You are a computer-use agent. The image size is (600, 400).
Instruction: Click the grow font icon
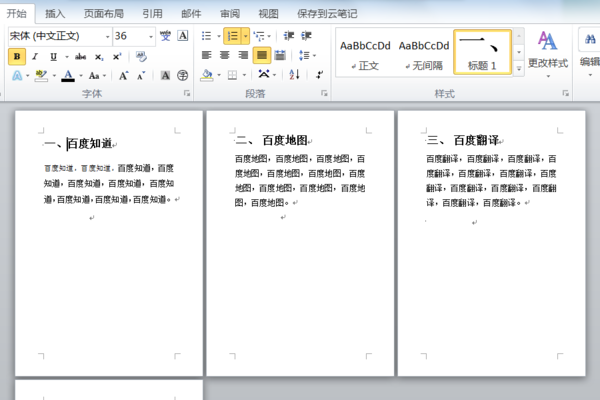tap(123, 75)
